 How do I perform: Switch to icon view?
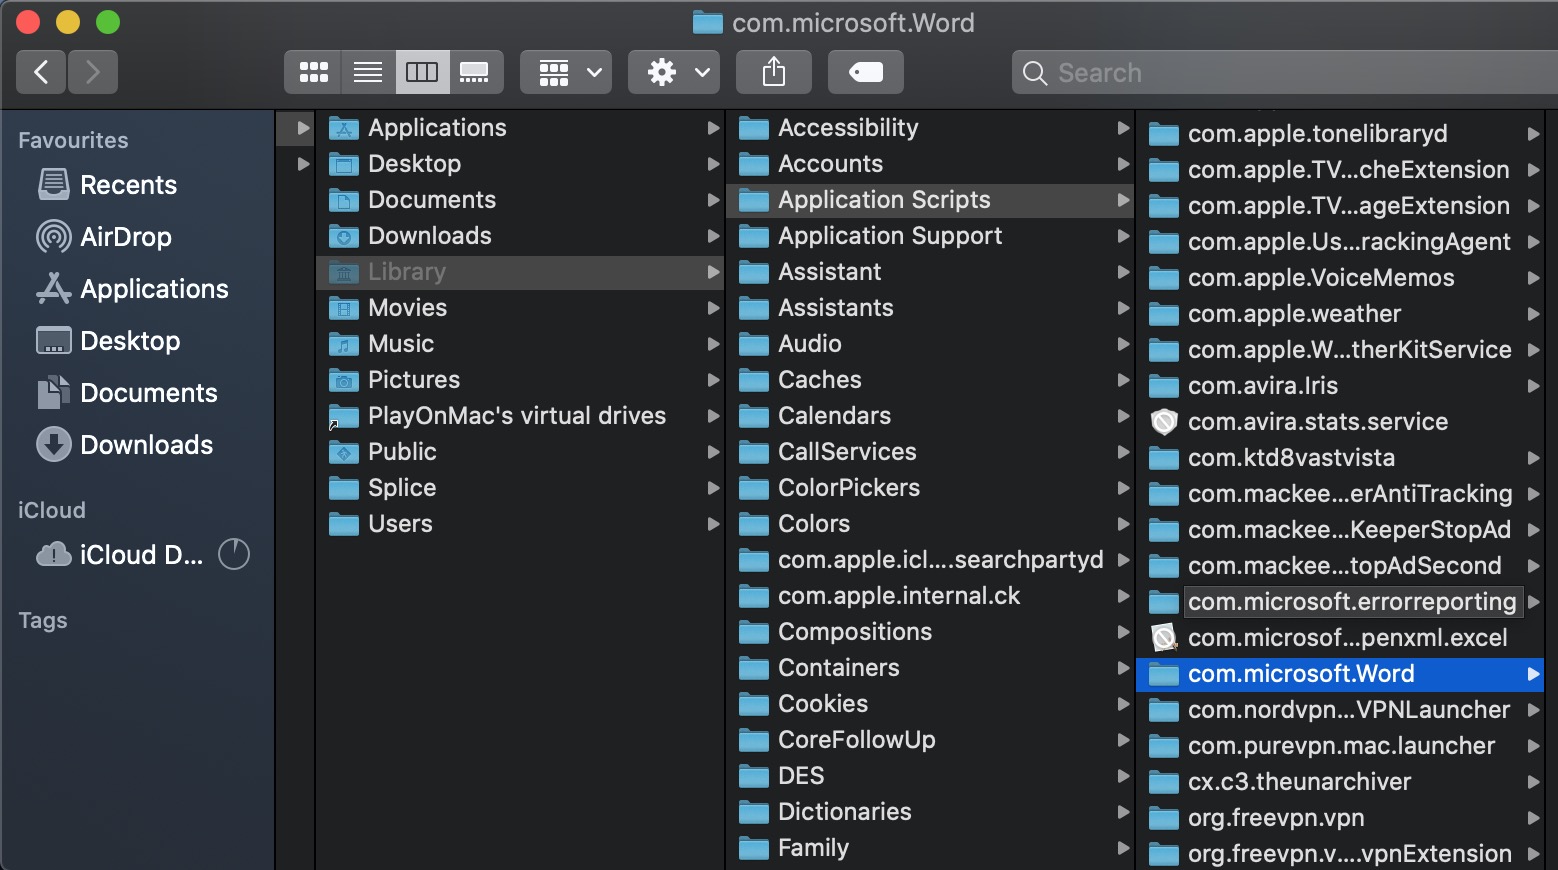coord(313,72)
